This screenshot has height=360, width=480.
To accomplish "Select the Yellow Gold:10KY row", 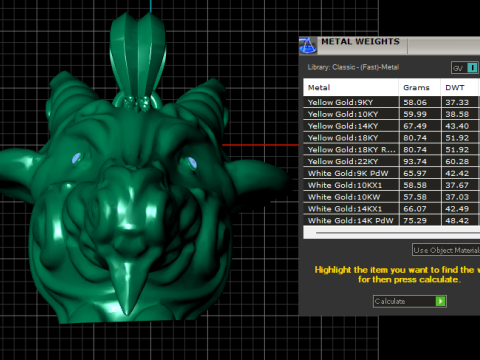I will pos(392,114).
